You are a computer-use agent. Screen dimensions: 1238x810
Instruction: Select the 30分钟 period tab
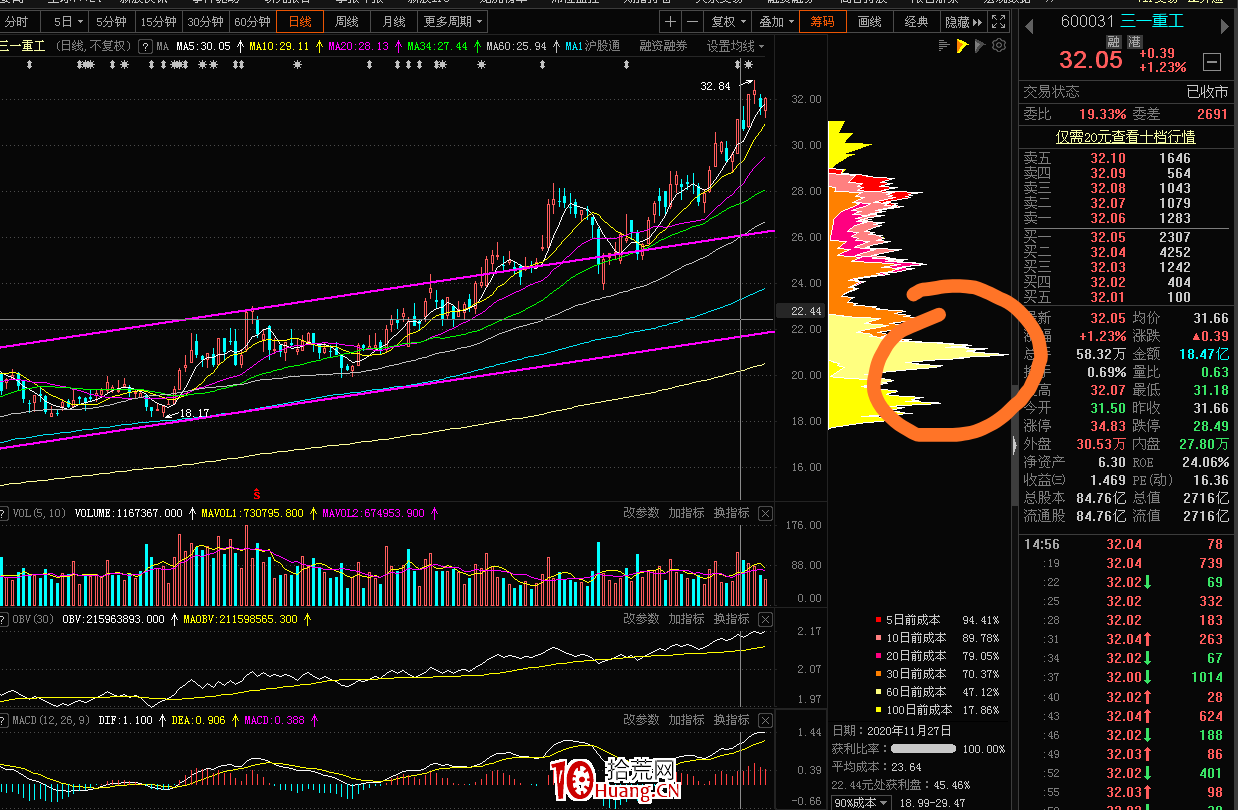(205, 21)
